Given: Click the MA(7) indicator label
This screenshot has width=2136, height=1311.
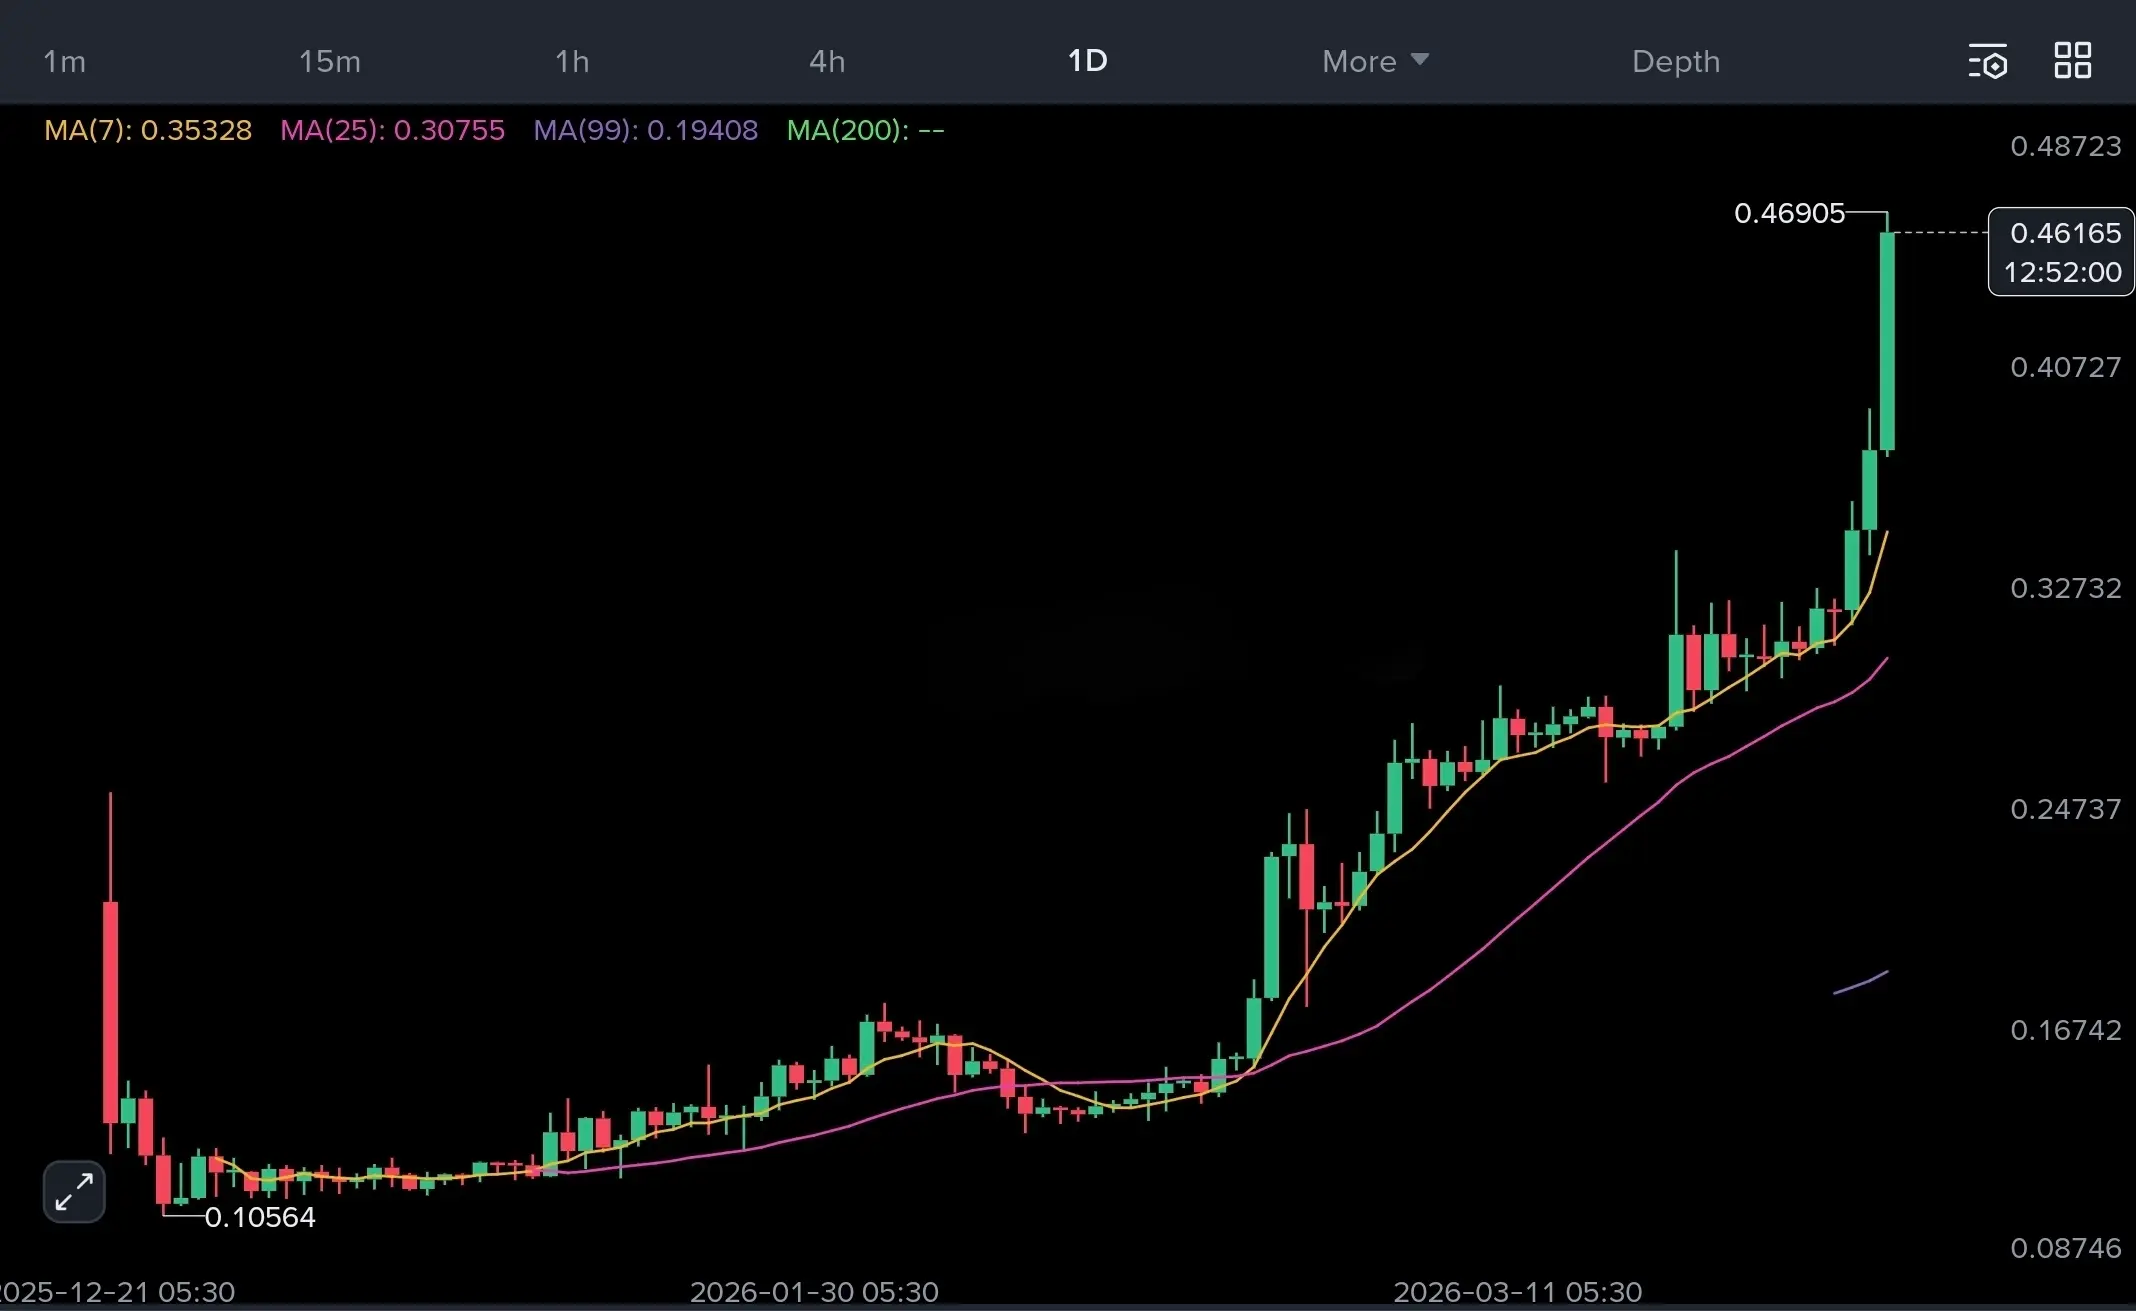Looking at the screenshot, I should [x=148, y=130].
